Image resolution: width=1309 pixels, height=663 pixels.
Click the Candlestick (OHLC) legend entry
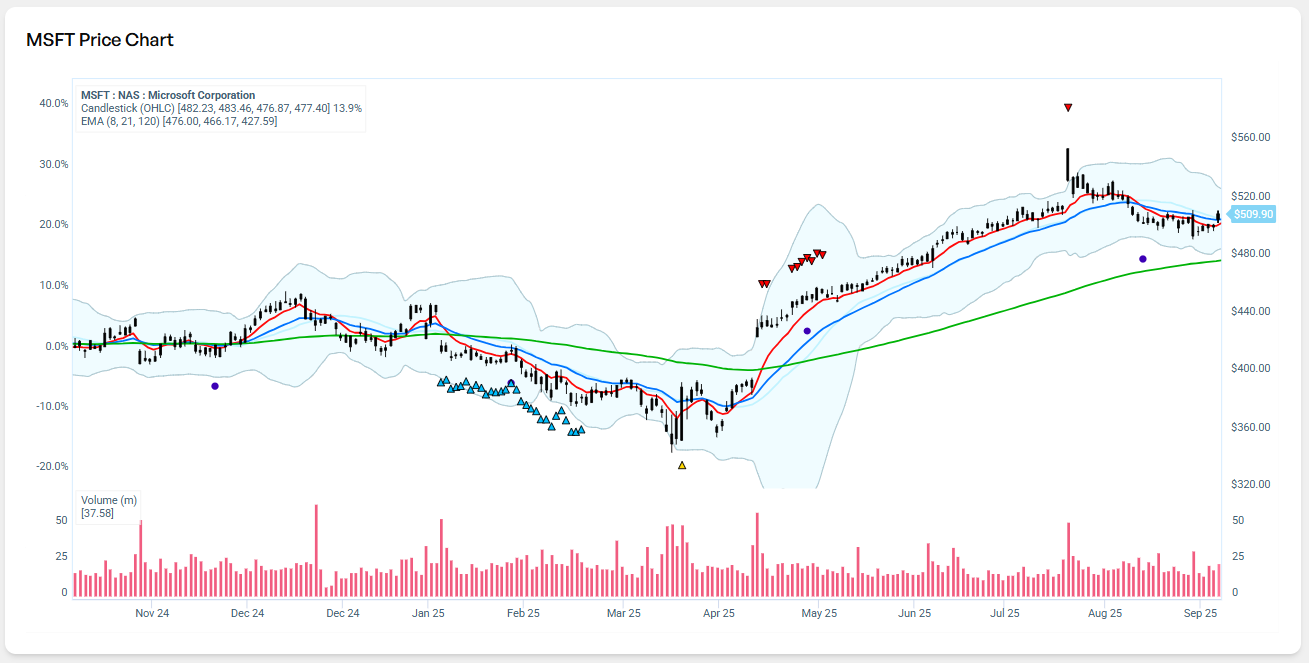[221, 108]
